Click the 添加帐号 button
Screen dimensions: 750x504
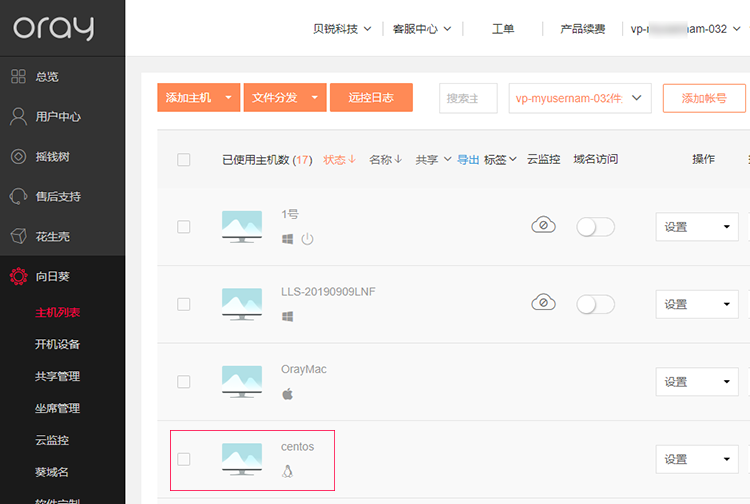coord(703,98)
